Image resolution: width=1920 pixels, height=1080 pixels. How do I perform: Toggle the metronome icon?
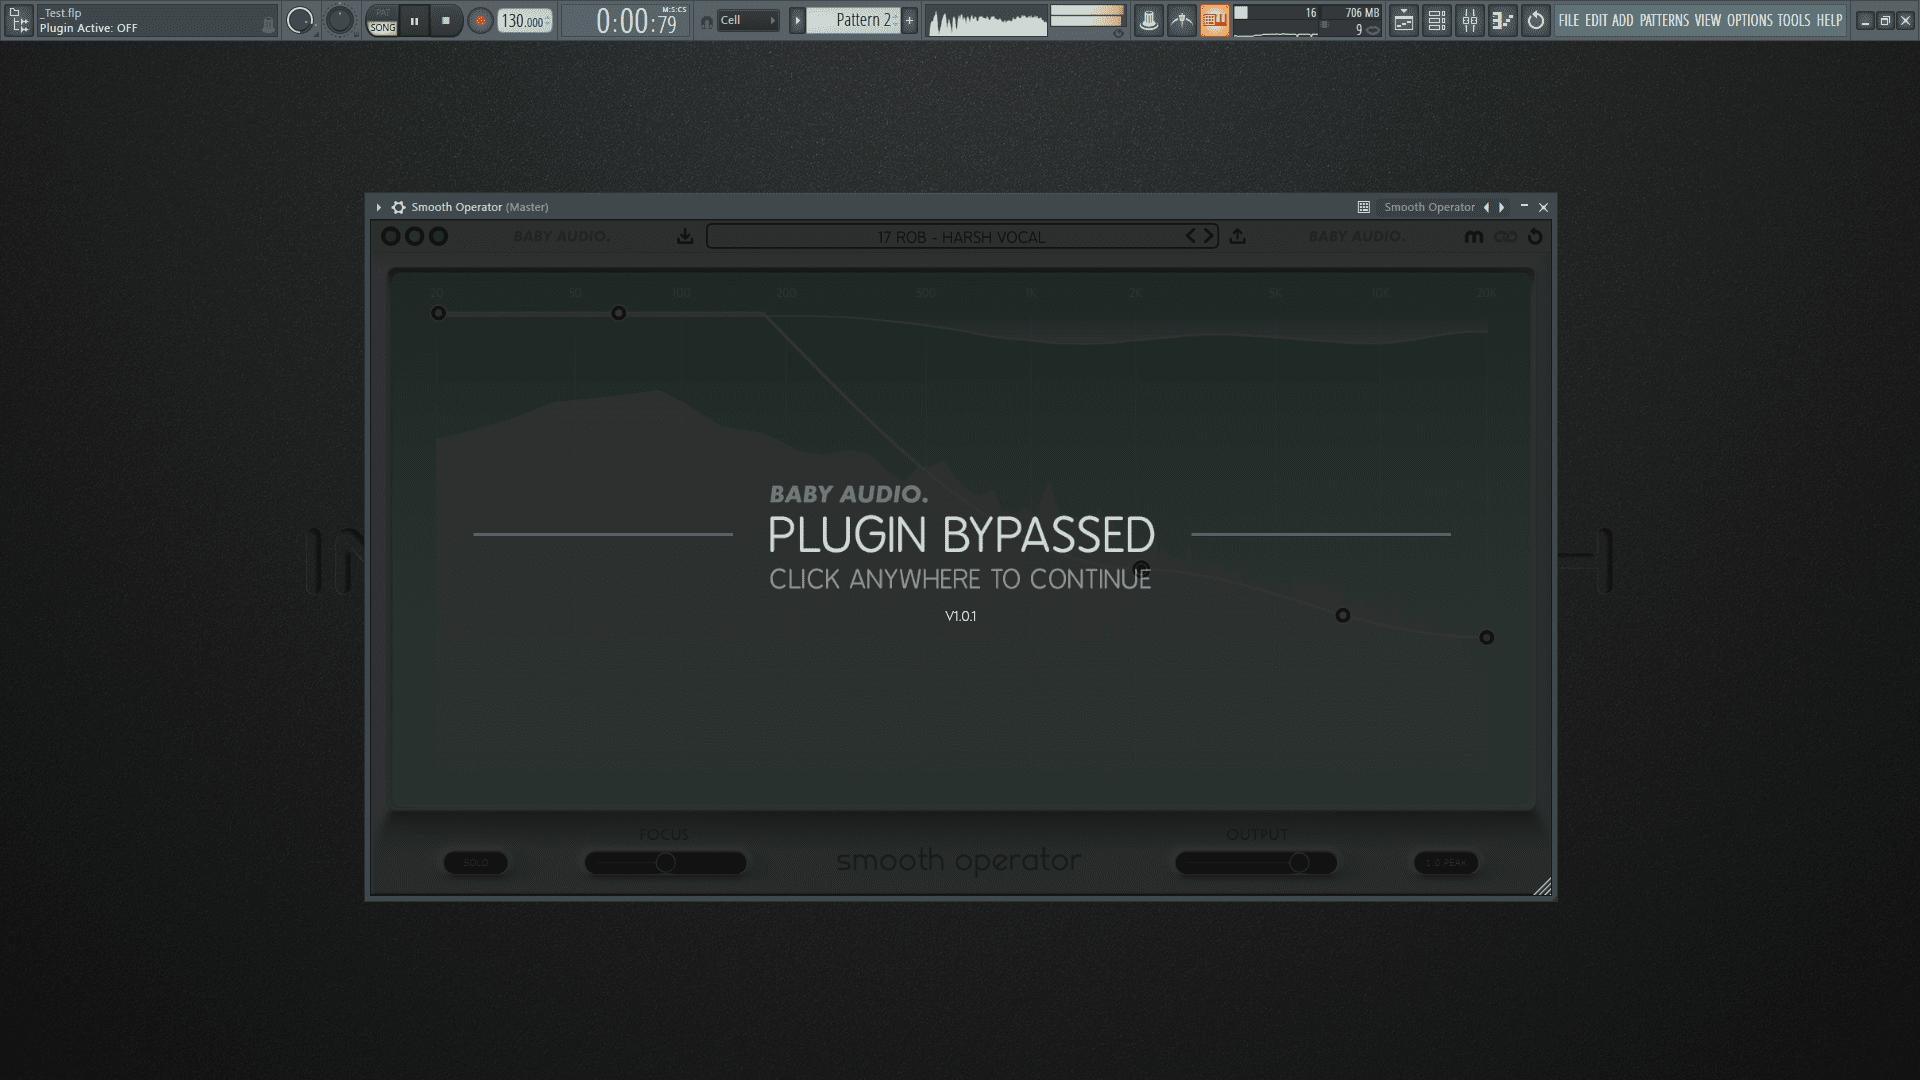pos(1149,20)
